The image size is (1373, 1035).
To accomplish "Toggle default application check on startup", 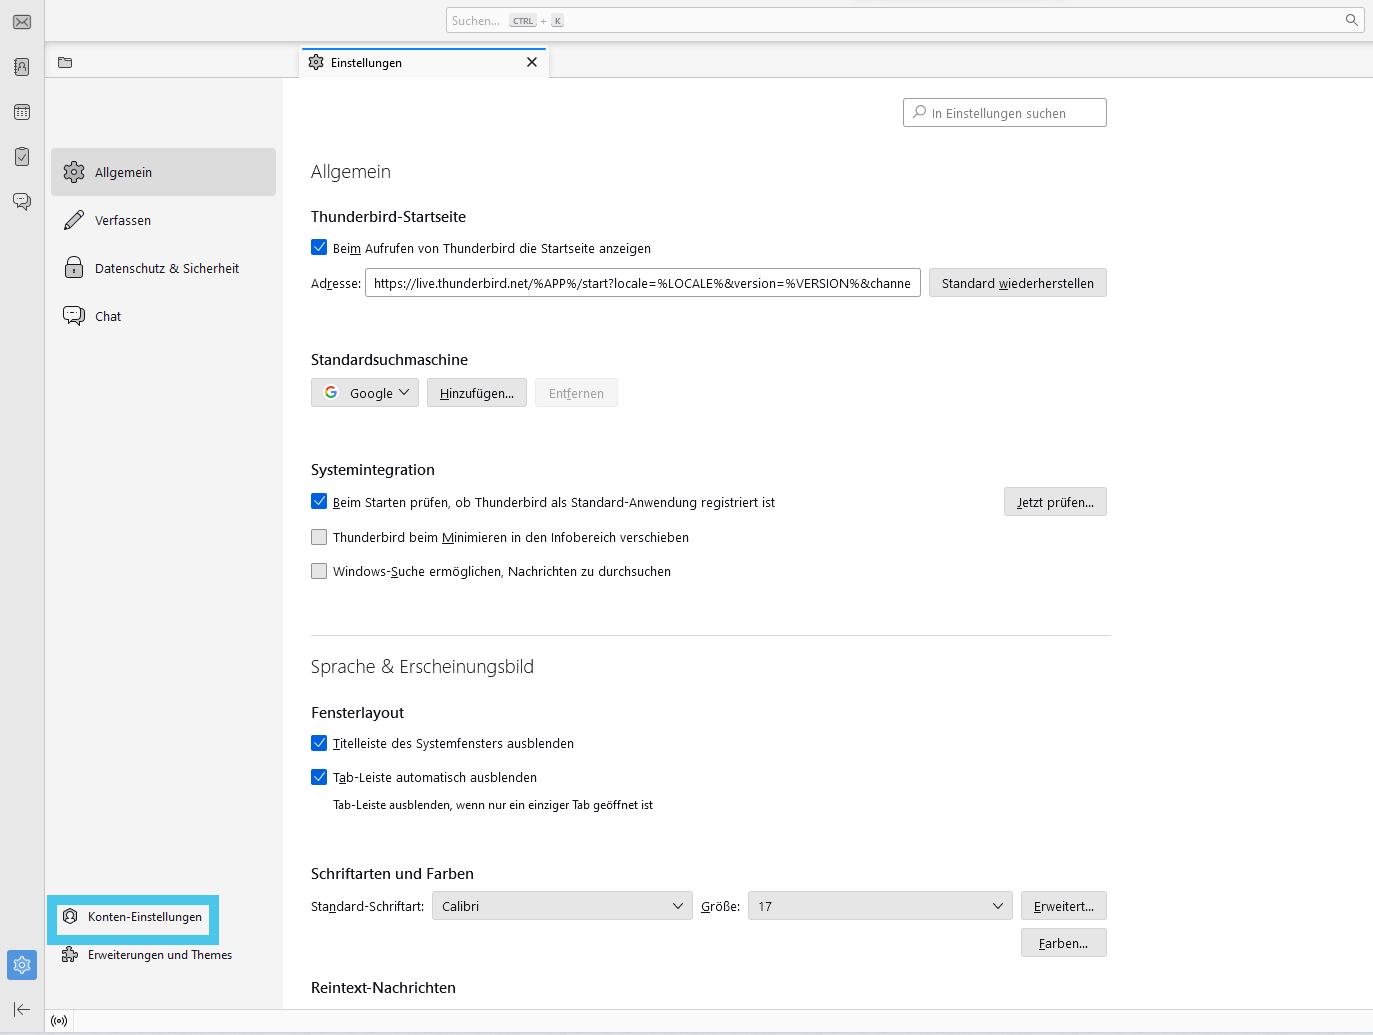I will click(x=319, y=501).
